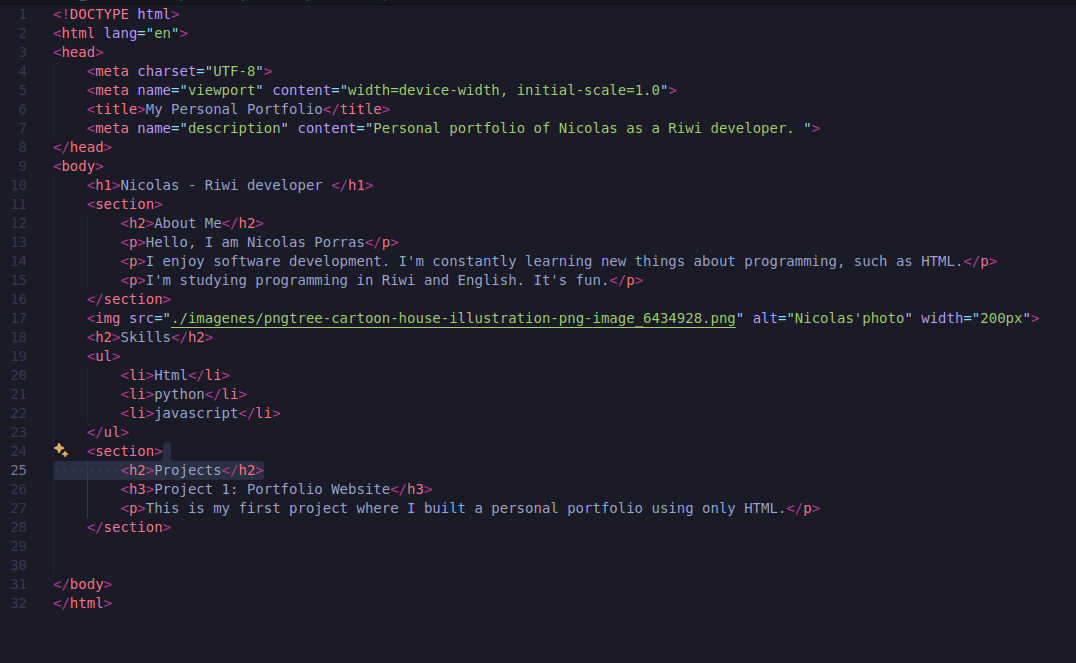The image size is (1076, 663).
Task: Place cursor on the "Projects" heading text
Action: tap(188, 470)
